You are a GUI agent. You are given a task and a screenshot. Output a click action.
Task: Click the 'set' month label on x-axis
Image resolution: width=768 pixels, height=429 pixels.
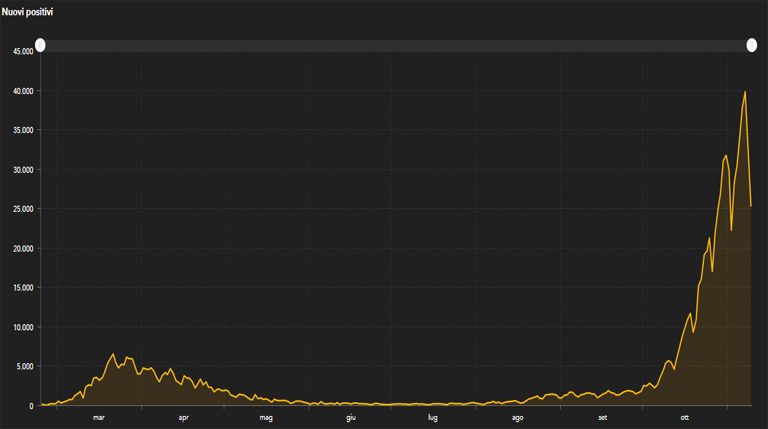[x=602, y=418]
